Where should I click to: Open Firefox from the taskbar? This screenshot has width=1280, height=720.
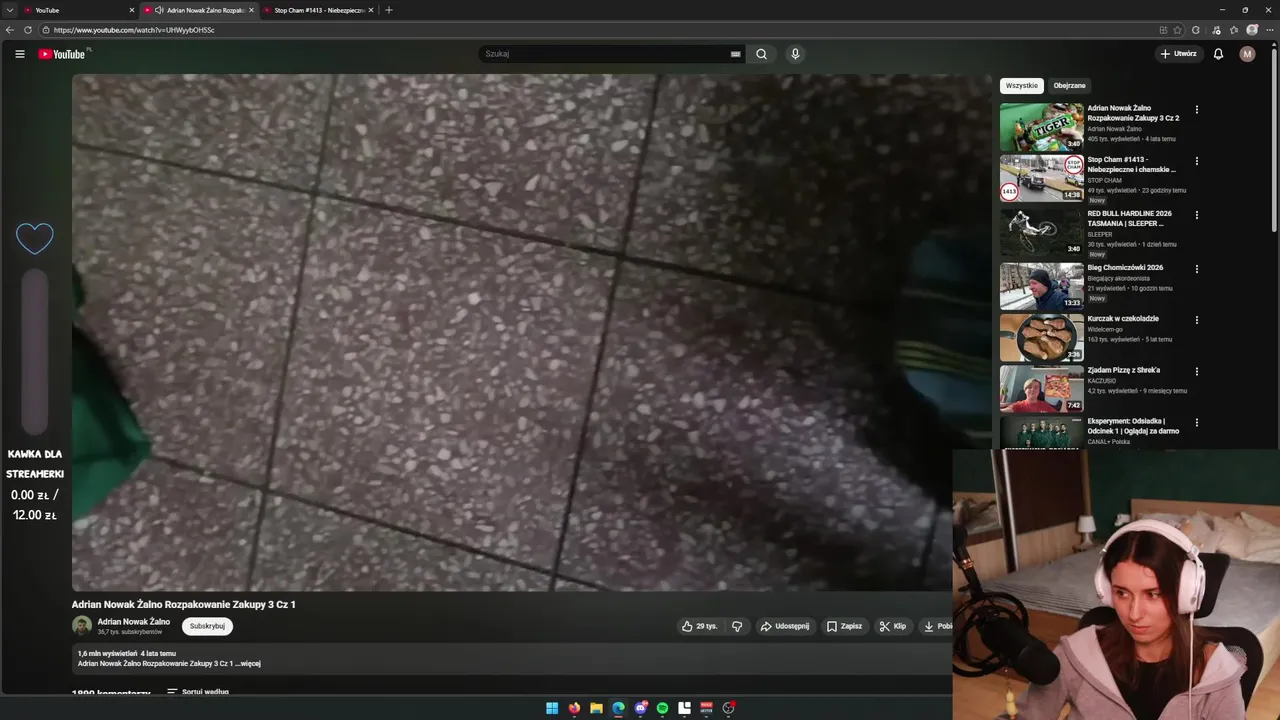point(574,708)
